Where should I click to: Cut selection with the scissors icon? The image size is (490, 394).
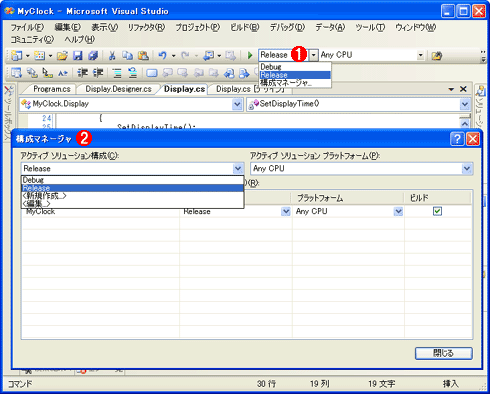click(112, 55)
